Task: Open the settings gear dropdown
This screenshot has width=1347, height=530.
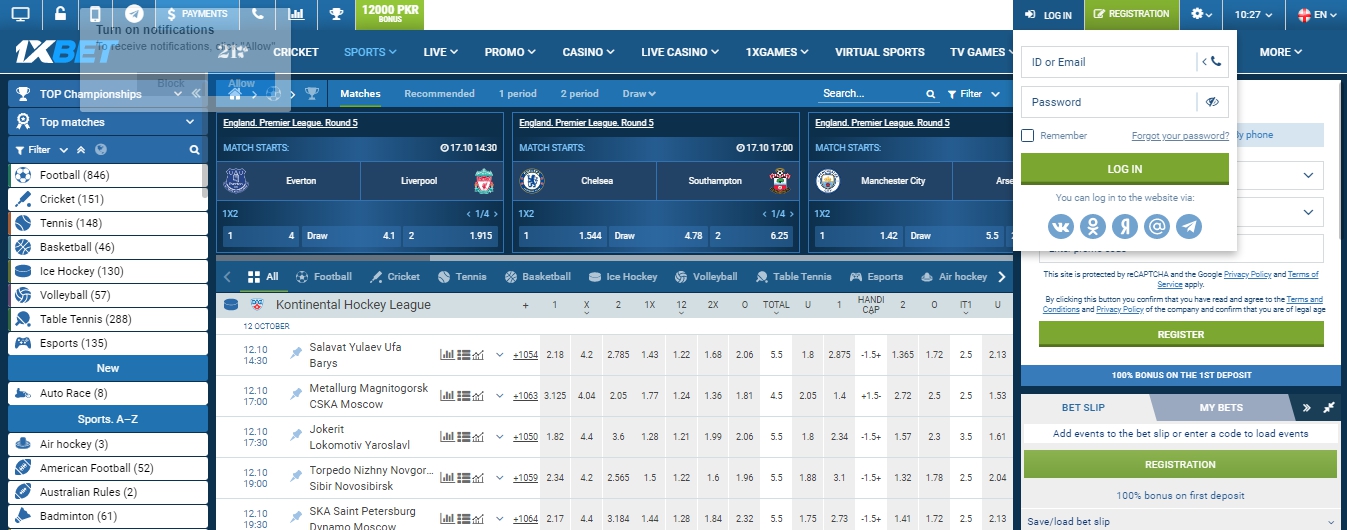Action: pos(1202,14)
